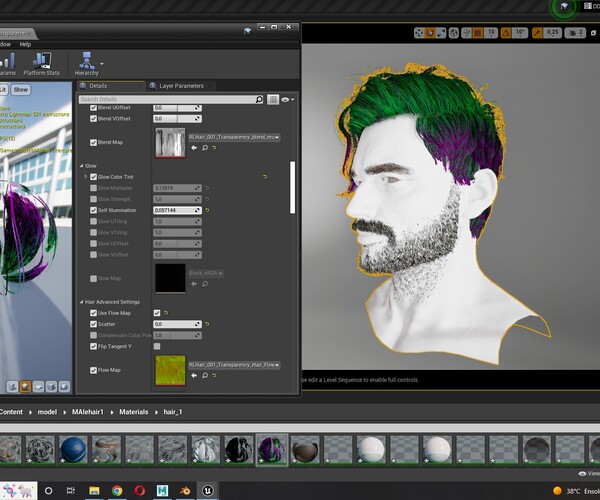
Task: Open the Hierarchy dropdown arrow
Action: 102,64
